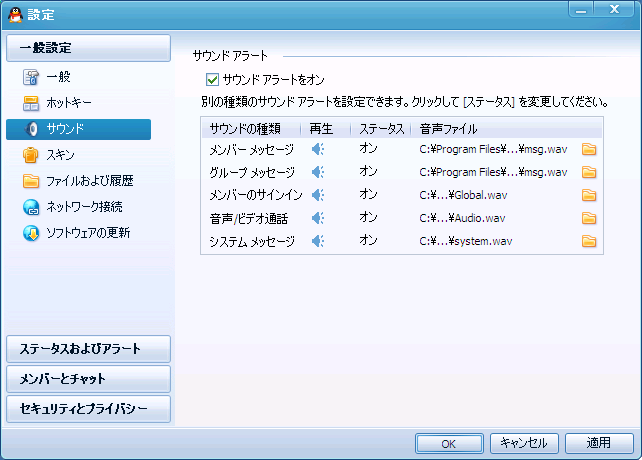
Task: Toggle status オン for メンバーのサインイン
Action: pos(368,194)
